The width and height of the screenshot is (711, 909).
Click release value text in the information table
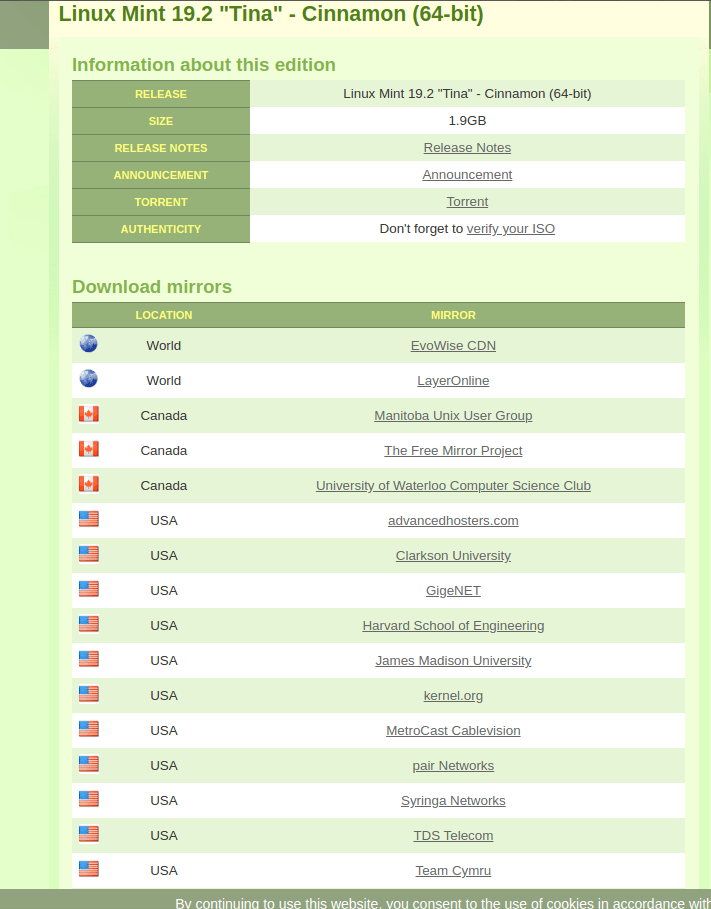tap(467, 94)
